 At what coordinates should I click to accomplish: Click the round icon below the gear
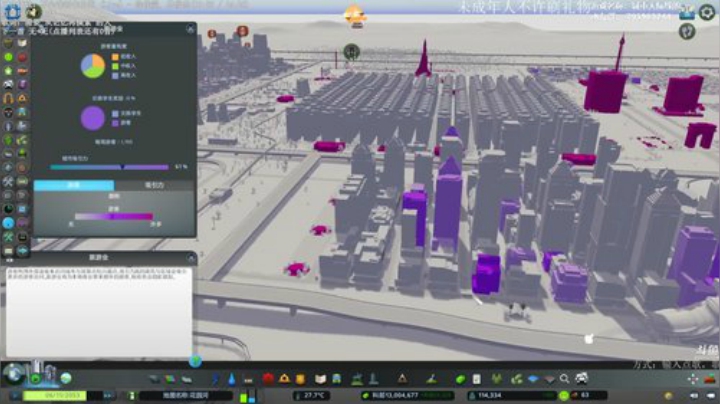pos(687,32)
